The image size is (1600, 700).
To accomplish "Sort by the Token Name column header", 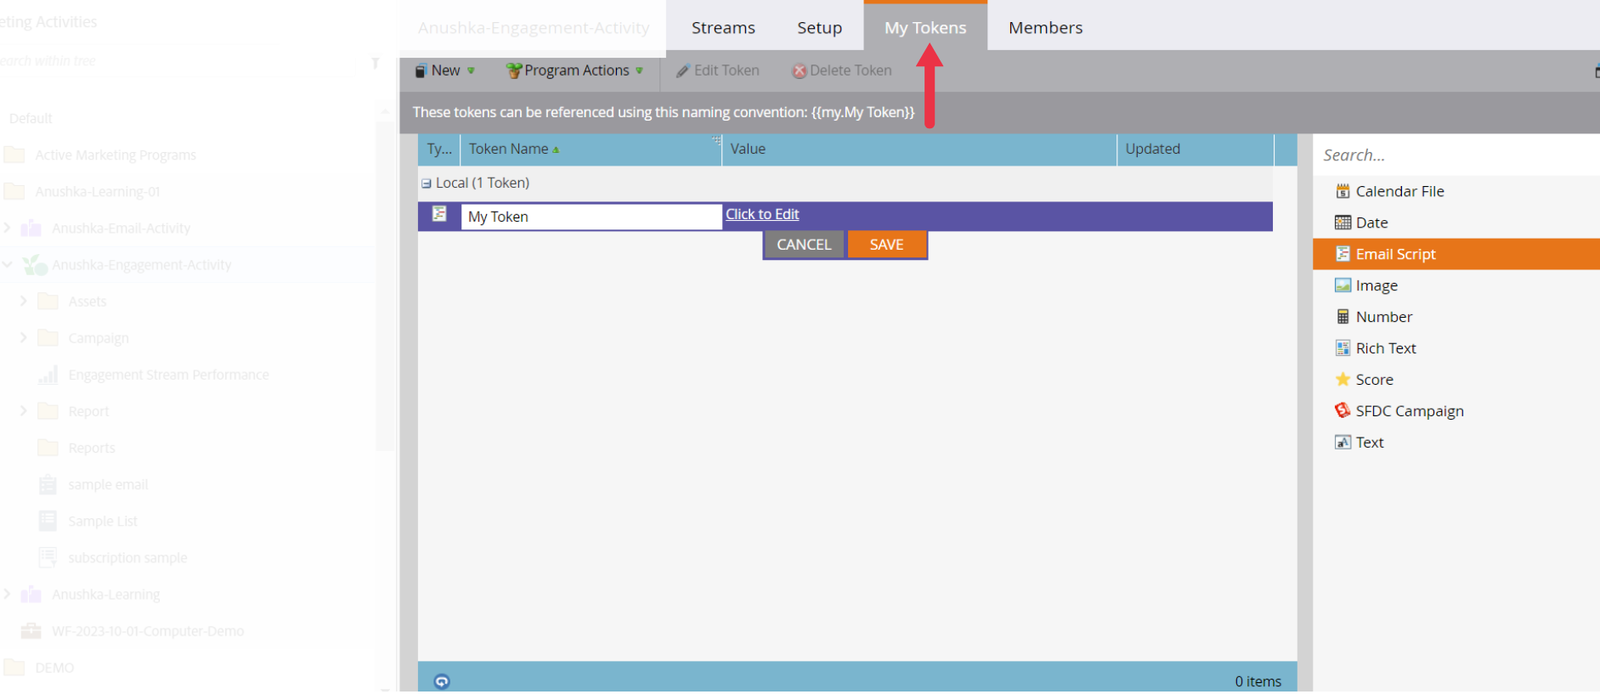I will 509,149.
